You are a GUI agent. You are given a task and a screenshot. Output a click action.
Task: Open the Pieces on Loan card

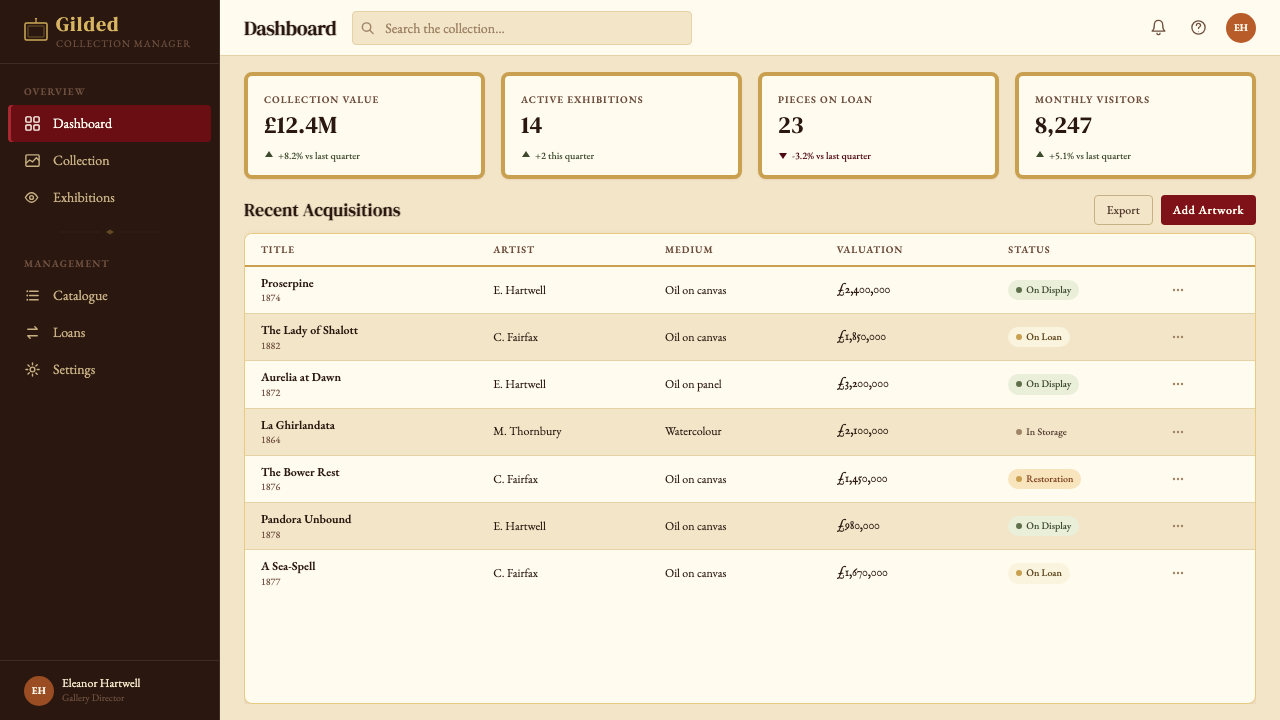pyautogui.click(x=879, y=125)
